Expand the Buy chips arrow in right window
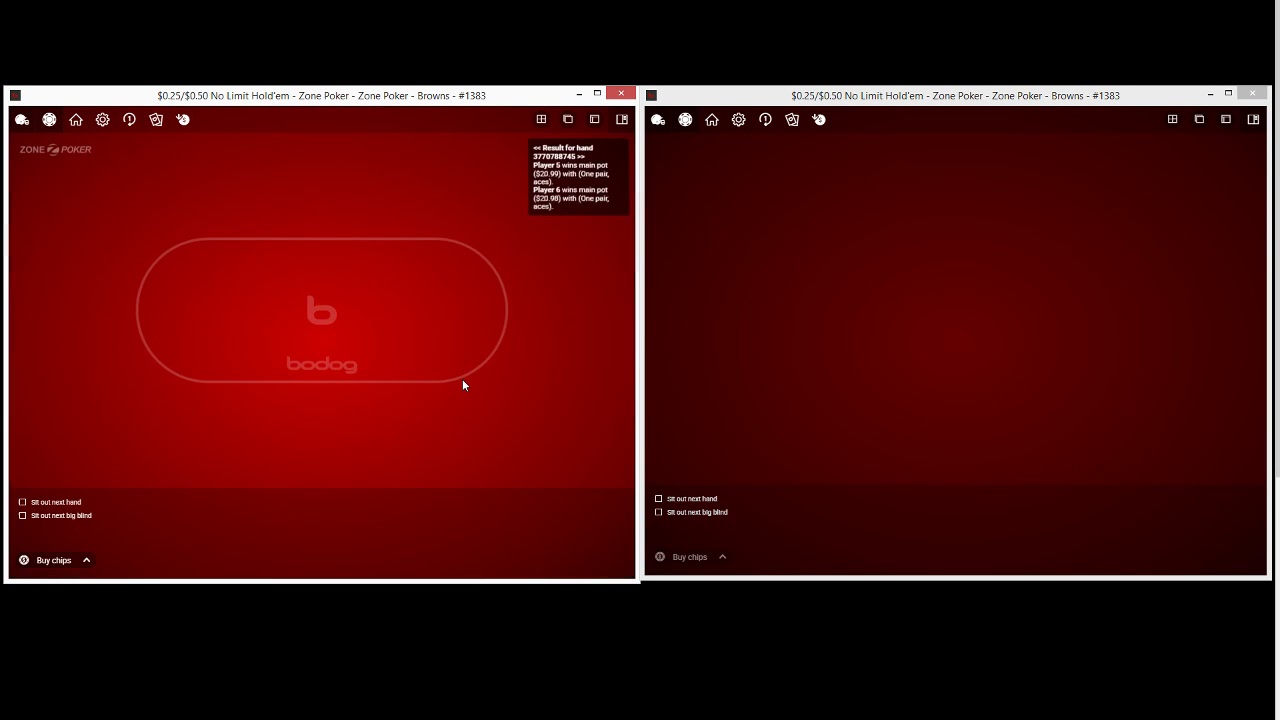 click(722, 557)
